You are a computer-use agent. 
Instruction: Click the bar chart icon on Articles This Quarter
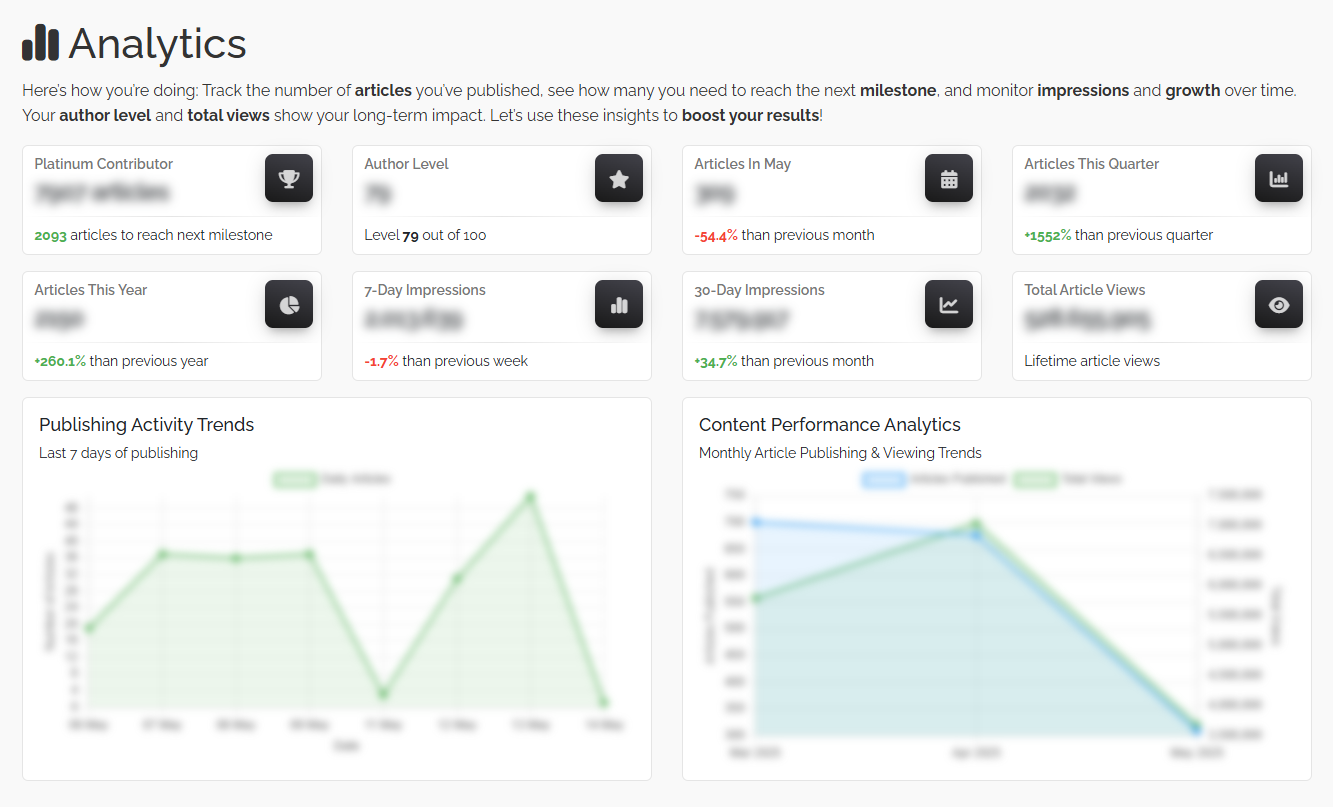coord(1278,178)
